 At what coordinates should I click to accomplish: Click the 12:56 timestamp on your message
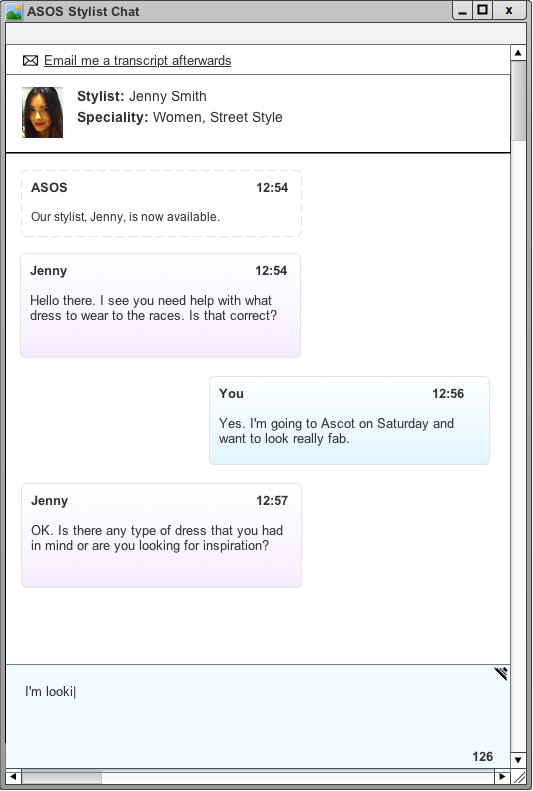(x=448, y=393)
